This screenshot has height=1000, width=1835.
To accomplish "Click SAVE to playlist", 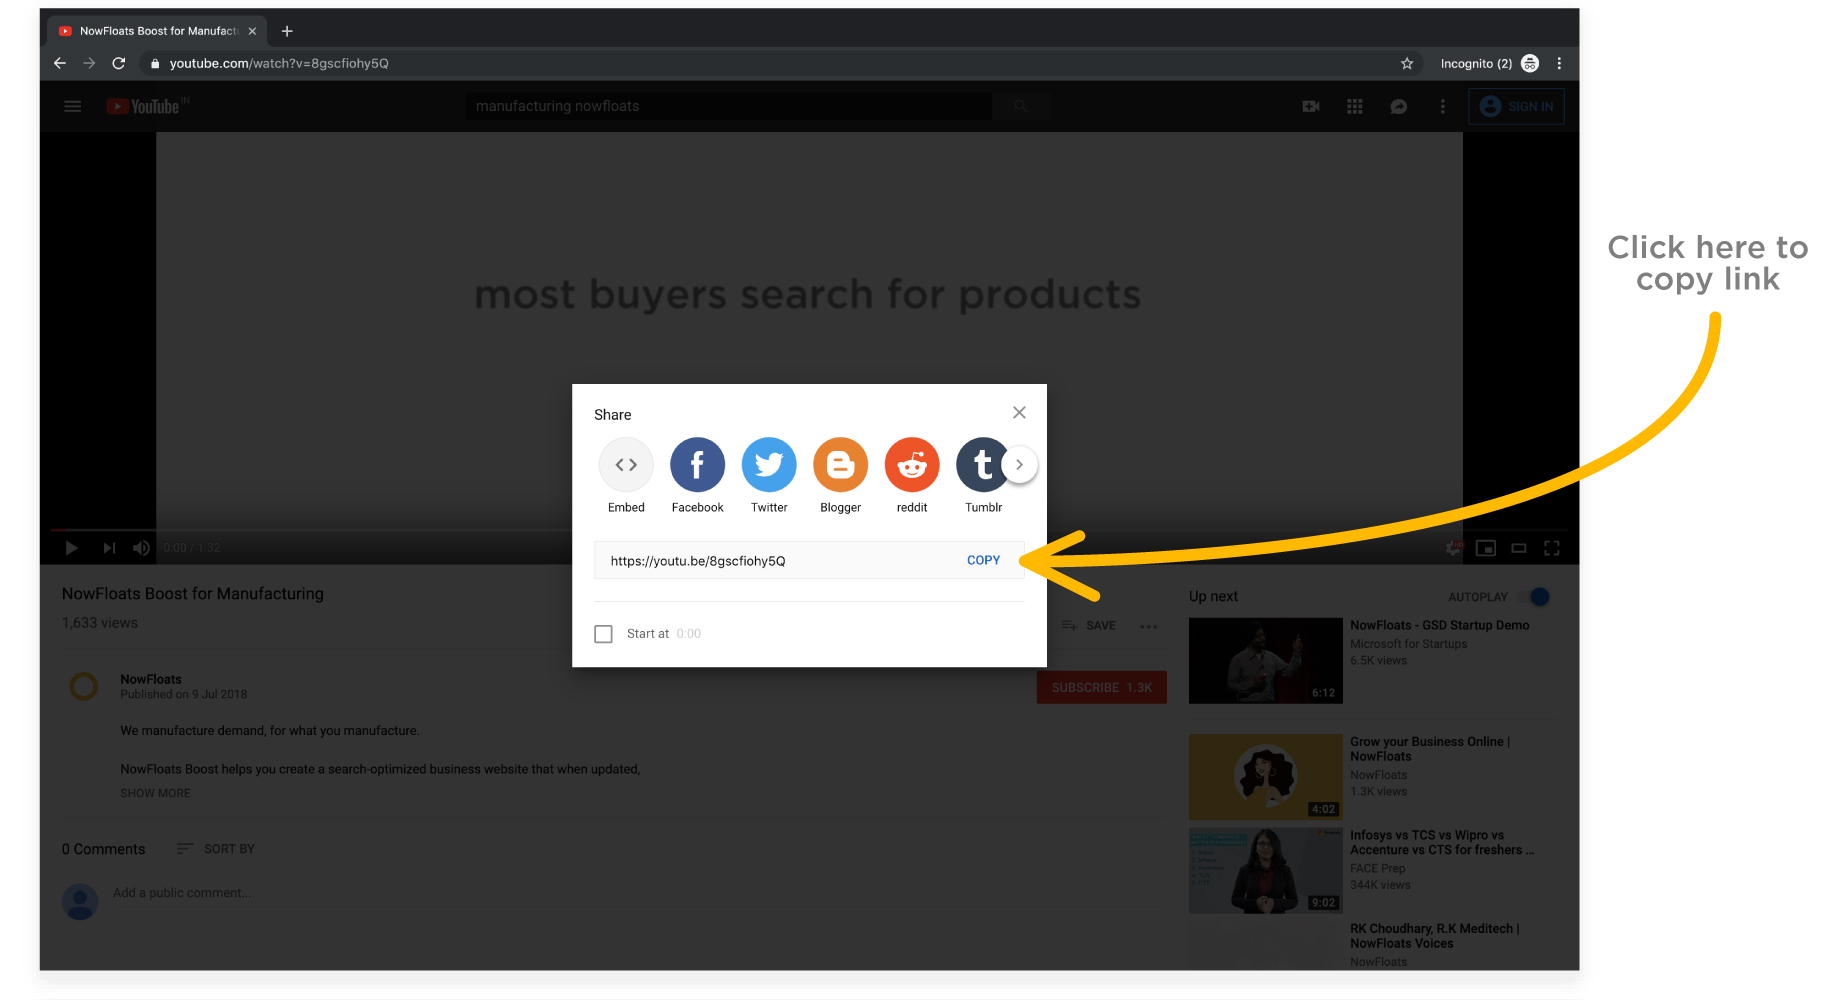I will point(1089,626).
